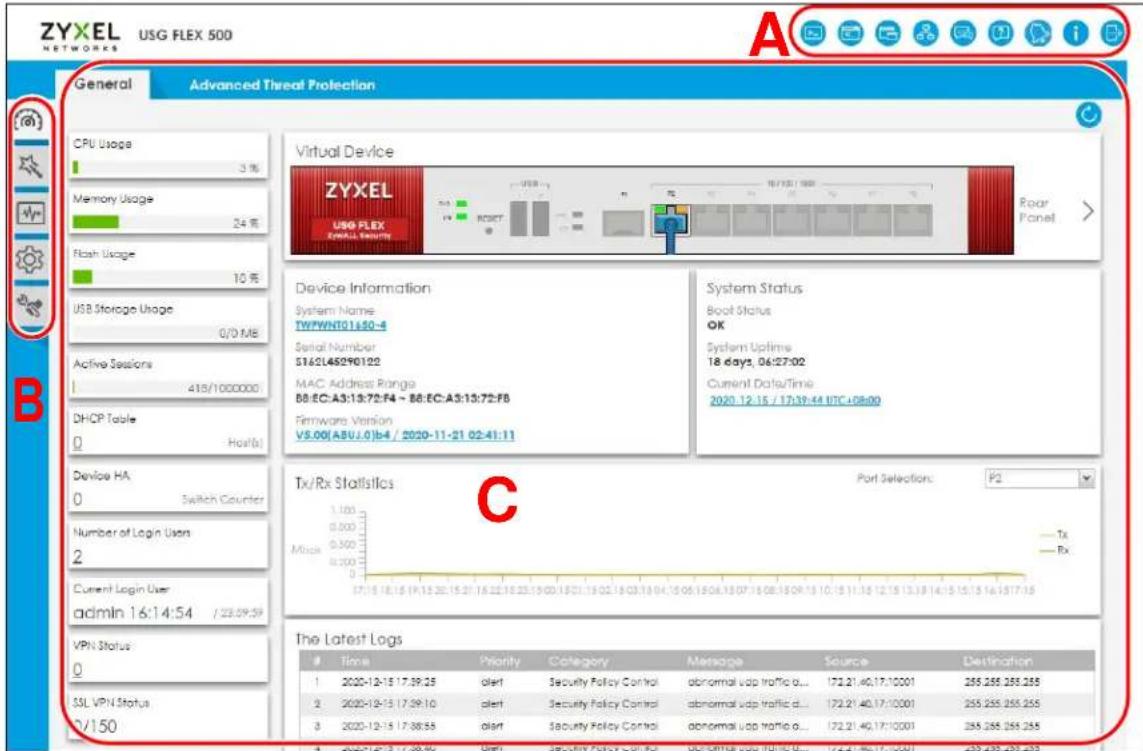Click the Priority column header in logs
The image size is (1143, 751).
tap(500, 661)
